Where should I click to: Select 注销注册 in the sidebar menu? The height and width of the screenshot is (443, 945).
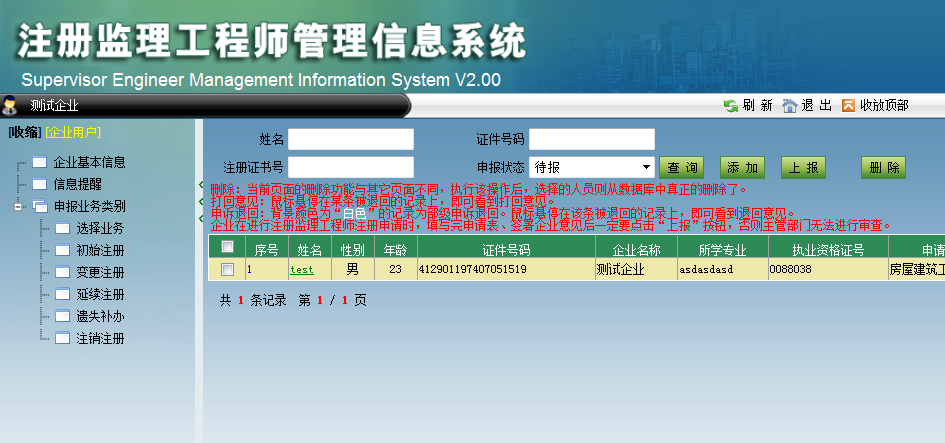100,338
